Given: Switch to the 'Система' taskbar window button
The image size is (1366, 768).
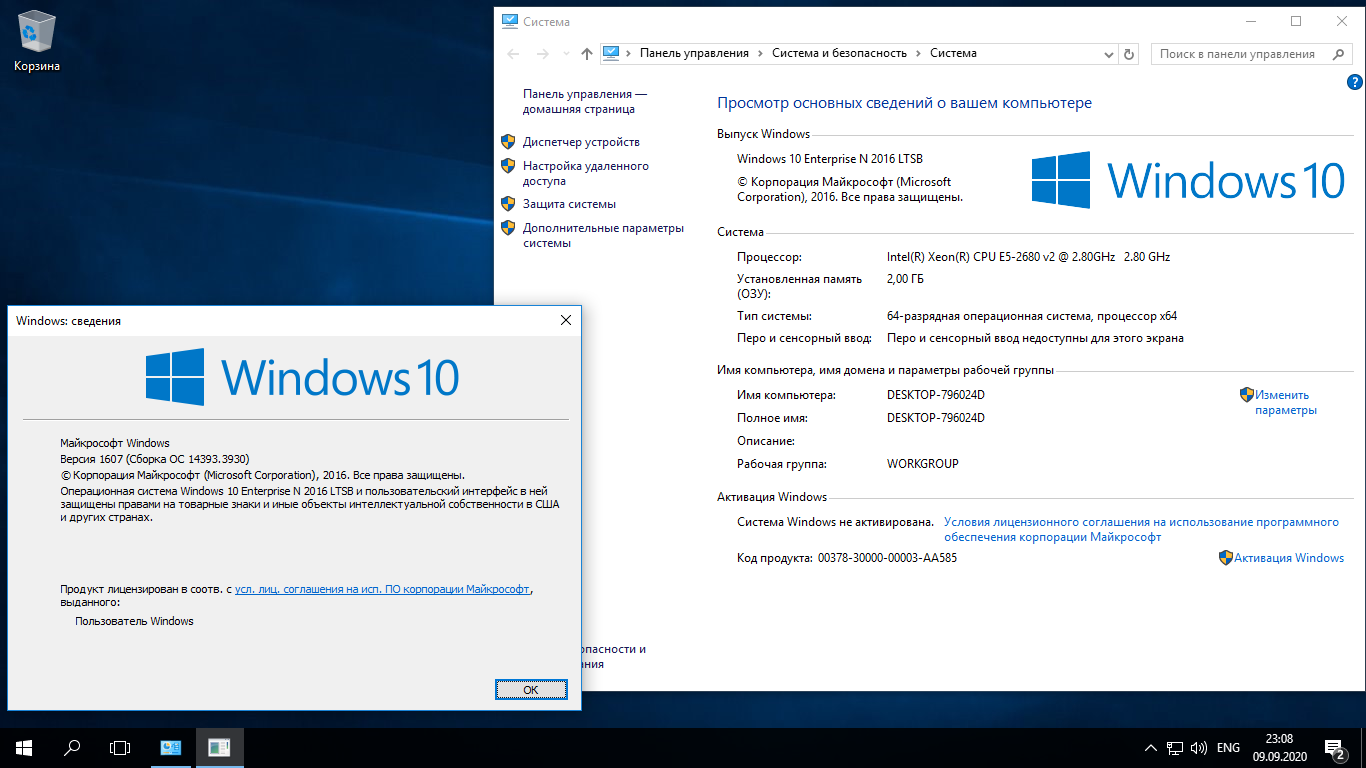Looking at the screenshot, I should pos(171,747).
